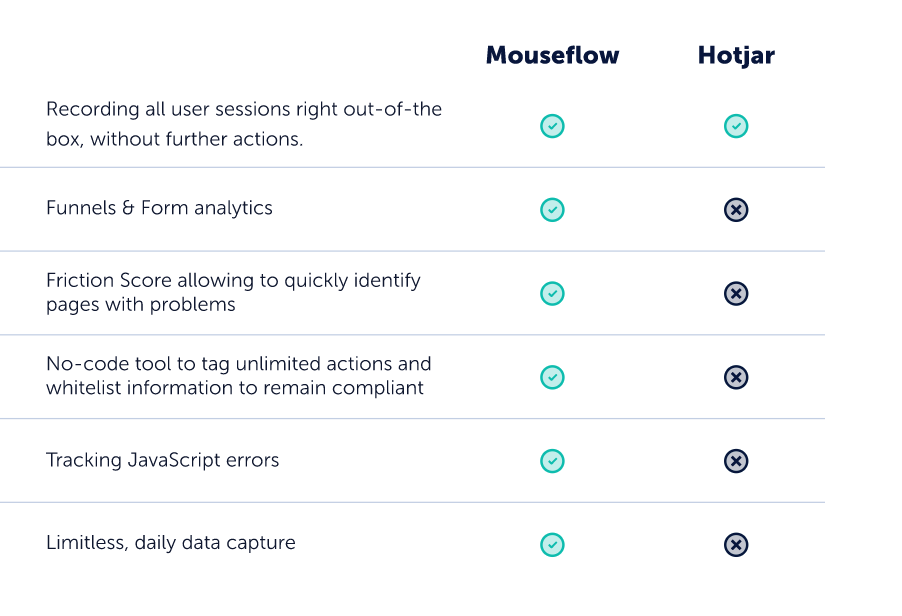Click the 'No-code tool to tag' feature text
Viewport: 902px width, 616px height.
(238, 376)
